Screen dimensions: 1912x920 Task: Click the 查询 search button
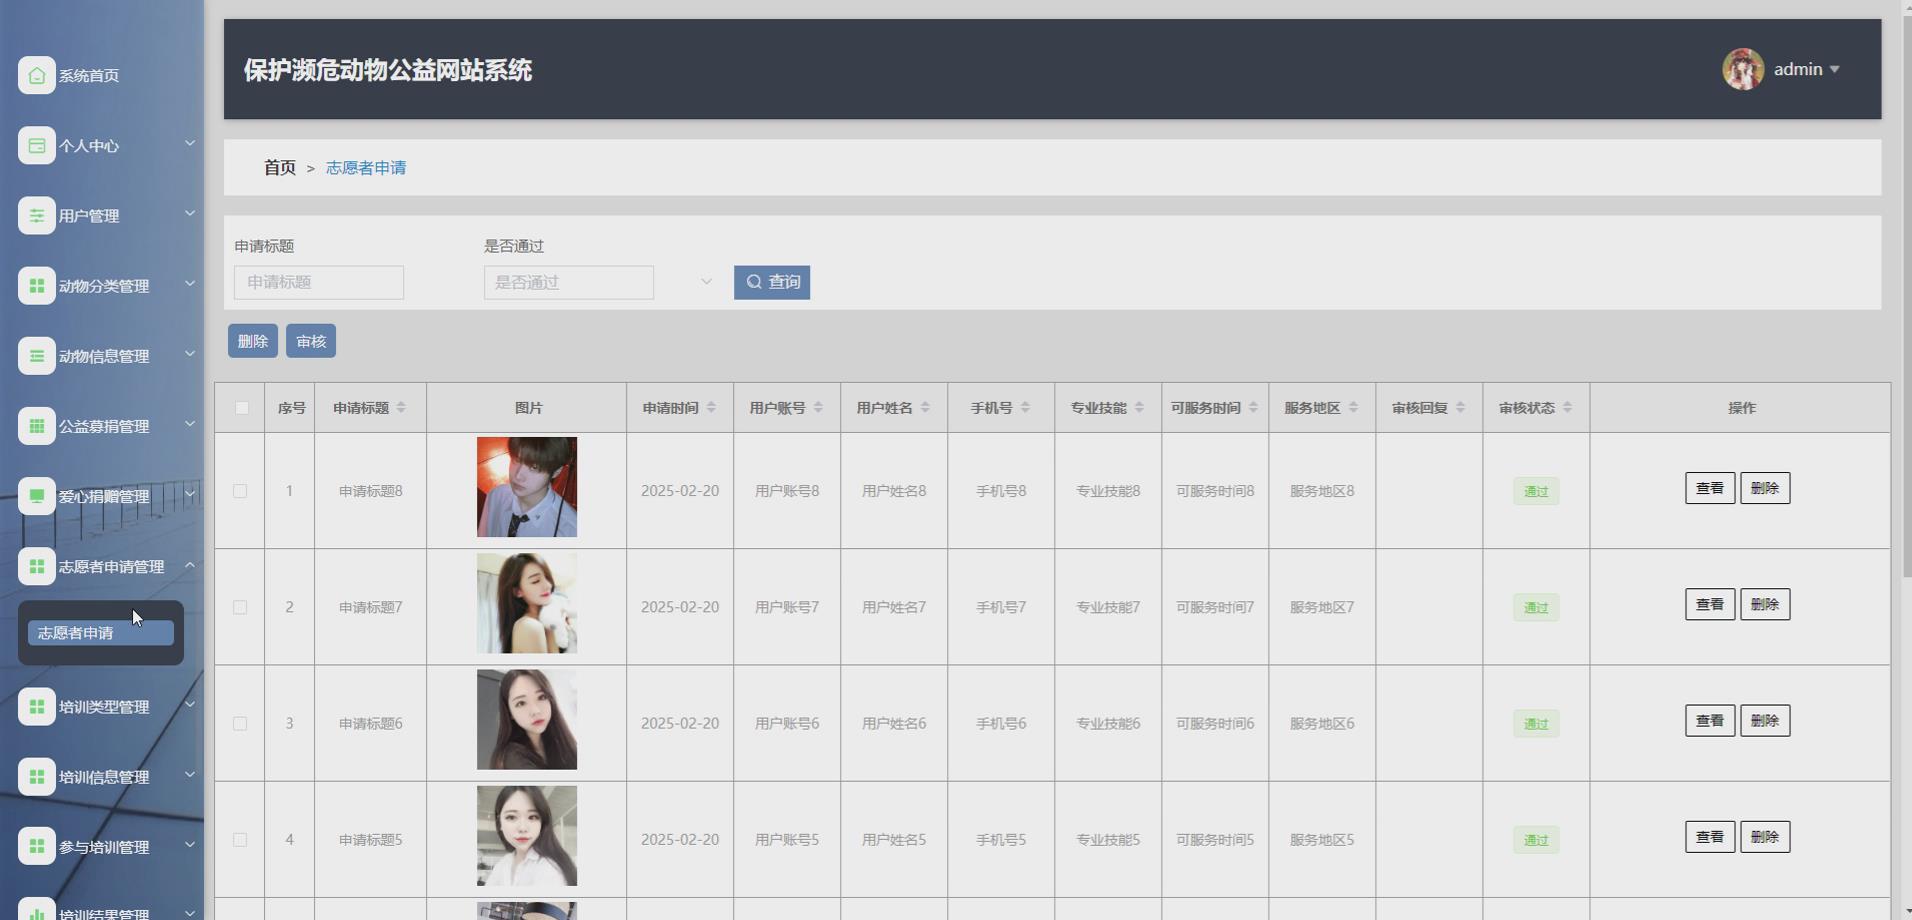pyautogui.click(x=772, y=282)
